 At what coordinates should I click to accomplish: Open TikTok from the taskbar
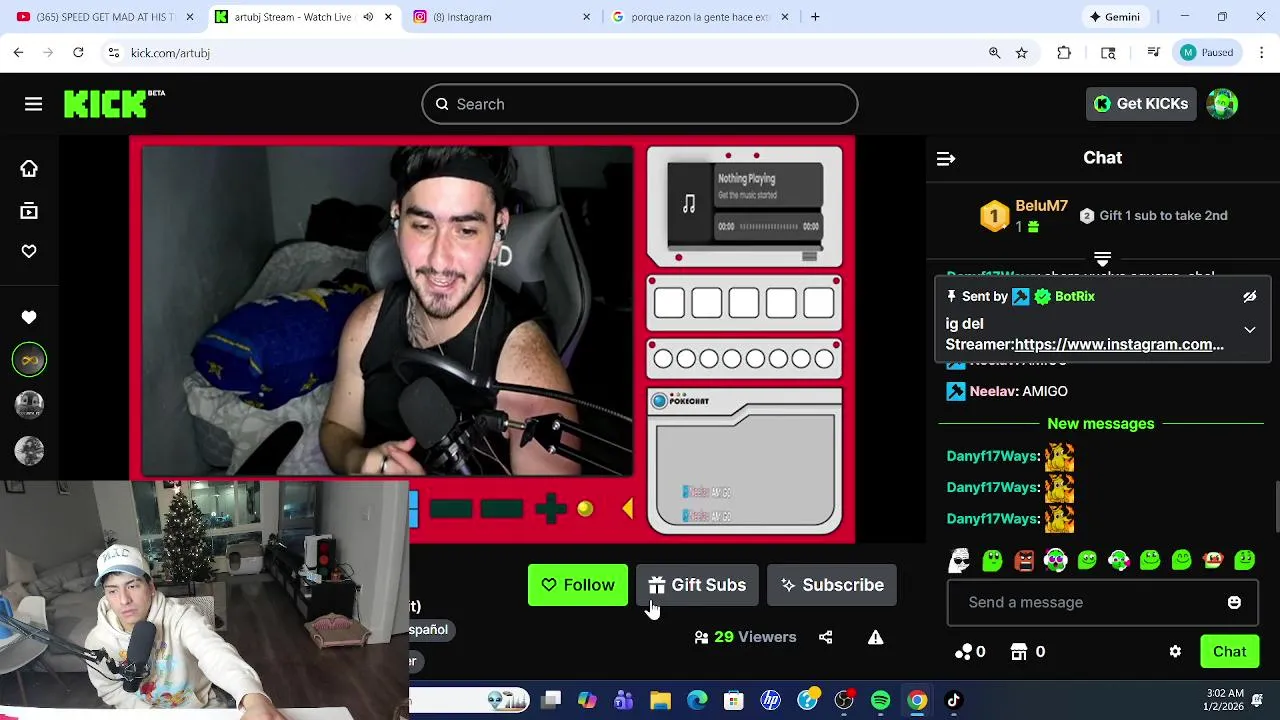point(953,701)
